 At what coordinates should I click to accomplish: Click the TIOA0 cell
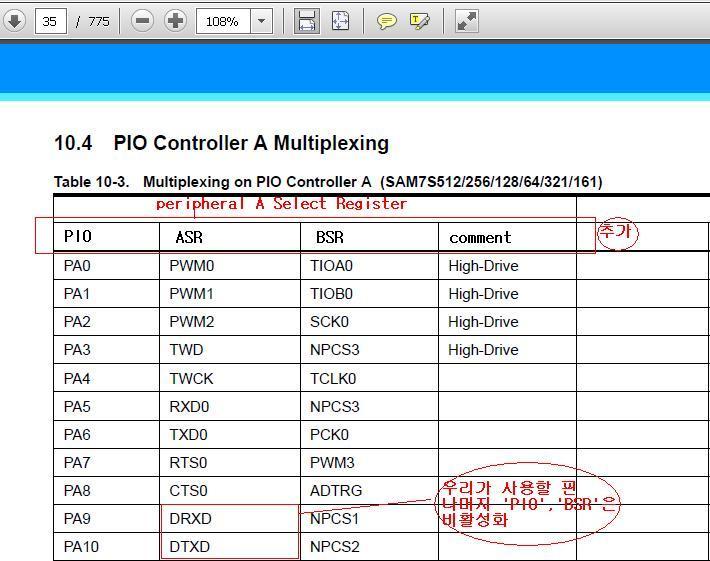tap(369, 266)
